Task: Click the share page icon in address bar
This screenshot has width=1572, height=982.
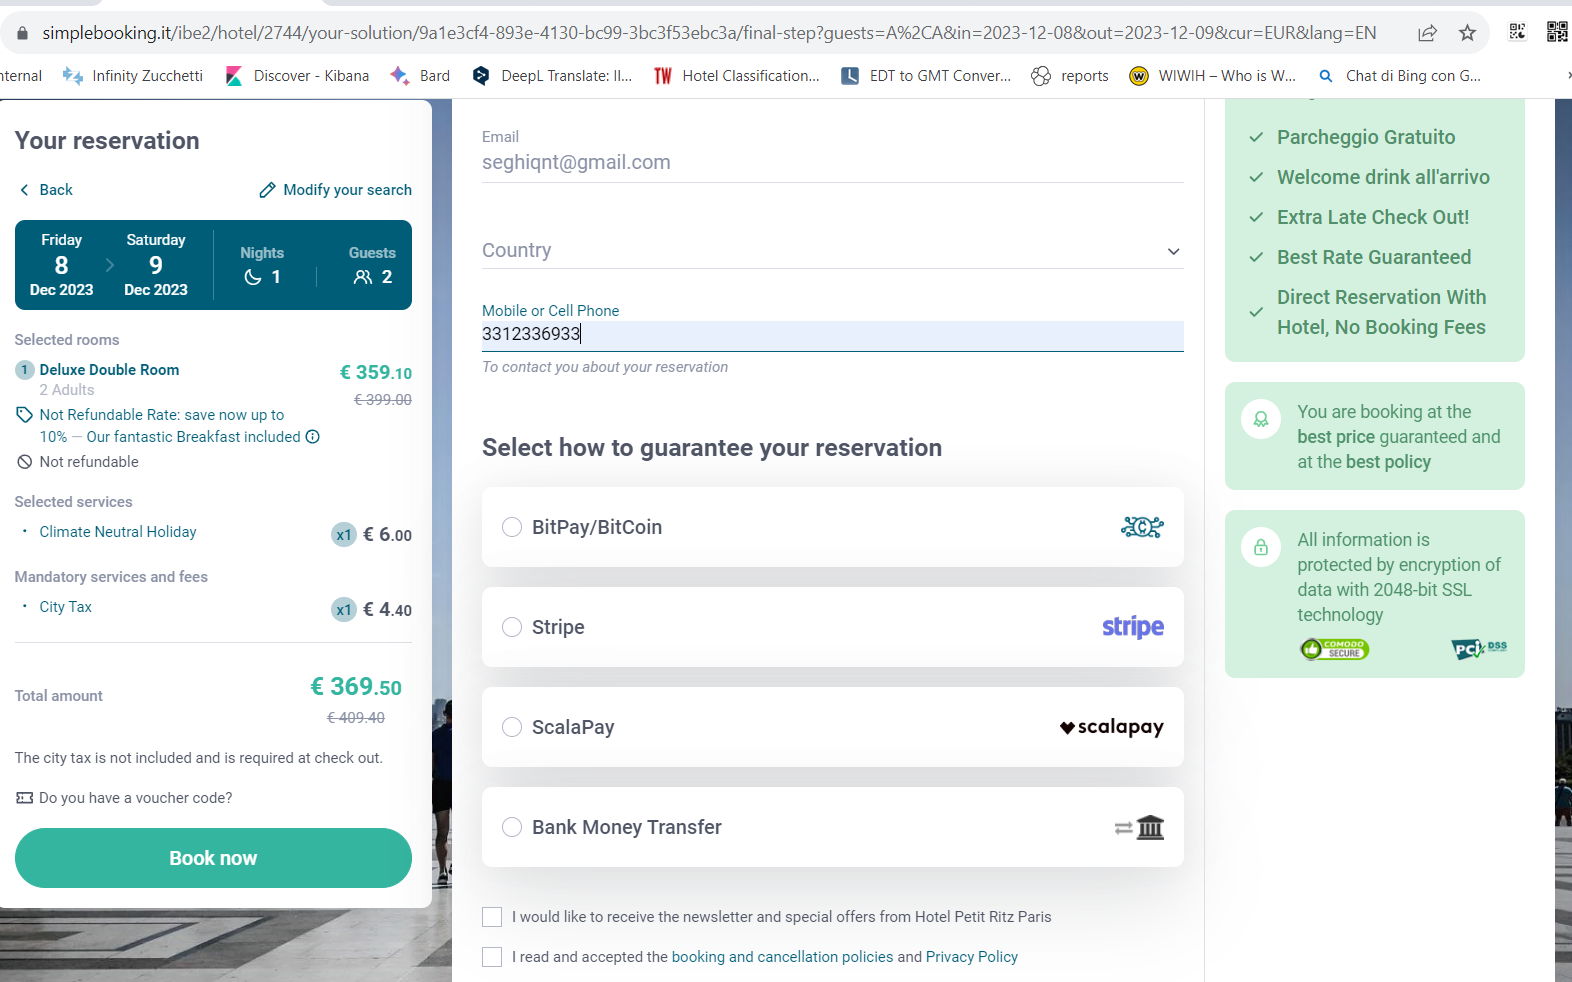Action: [1427, 33]
